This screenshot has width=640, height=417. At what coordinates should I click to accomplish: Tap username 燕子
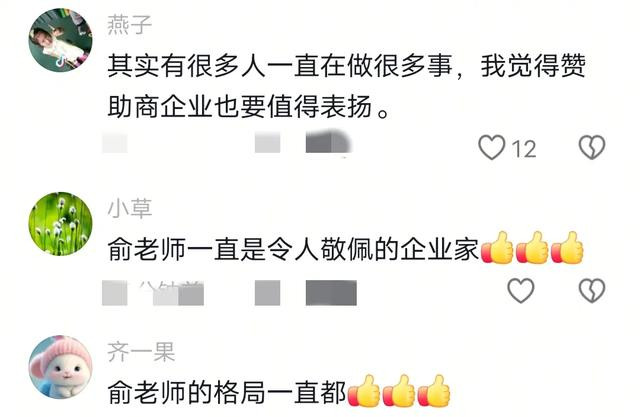point(129,24)
